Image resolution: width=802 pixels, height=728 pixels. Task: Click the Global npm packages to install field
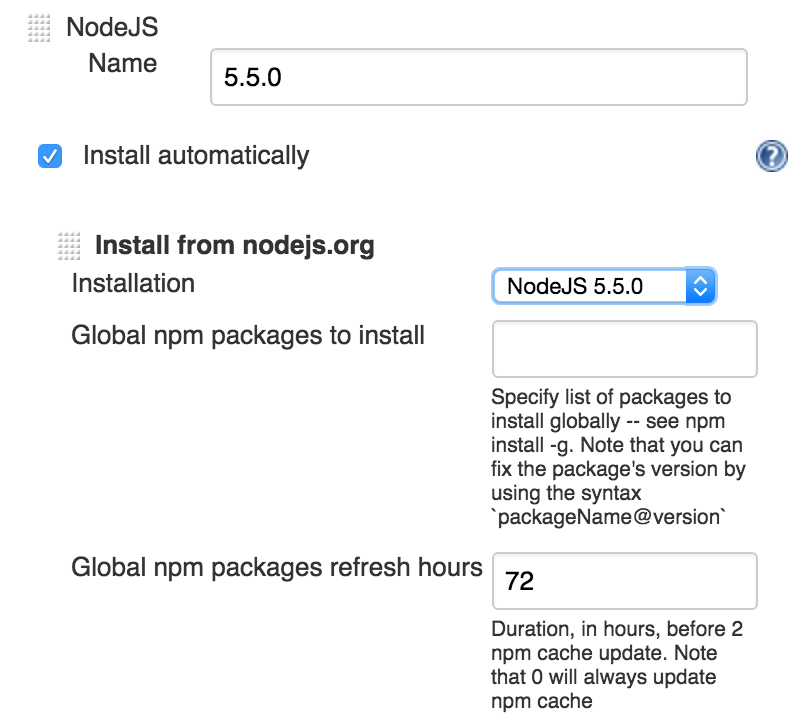pyautogui.click(x=625, y=349)
